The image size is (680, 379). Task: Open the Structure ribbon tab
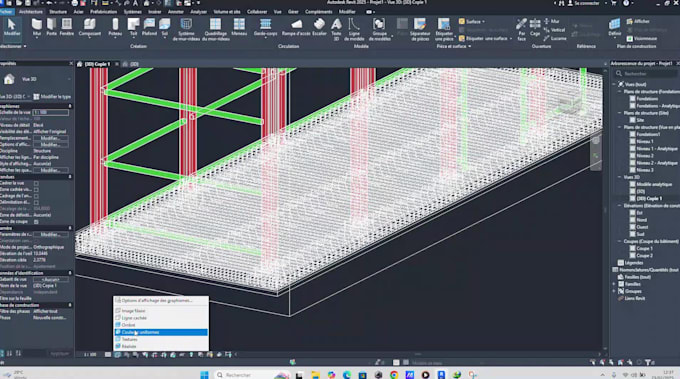tap(58, 12)
